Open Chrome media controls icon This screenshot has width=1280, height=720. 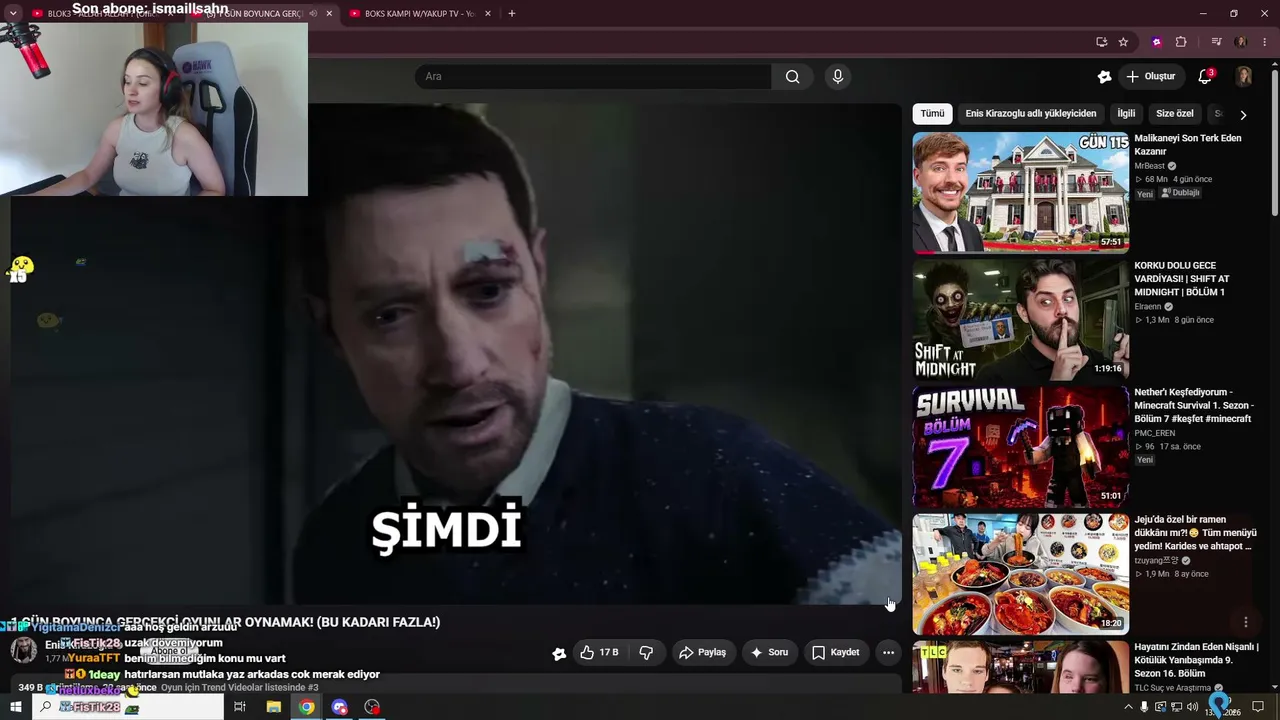(1216, 42)
